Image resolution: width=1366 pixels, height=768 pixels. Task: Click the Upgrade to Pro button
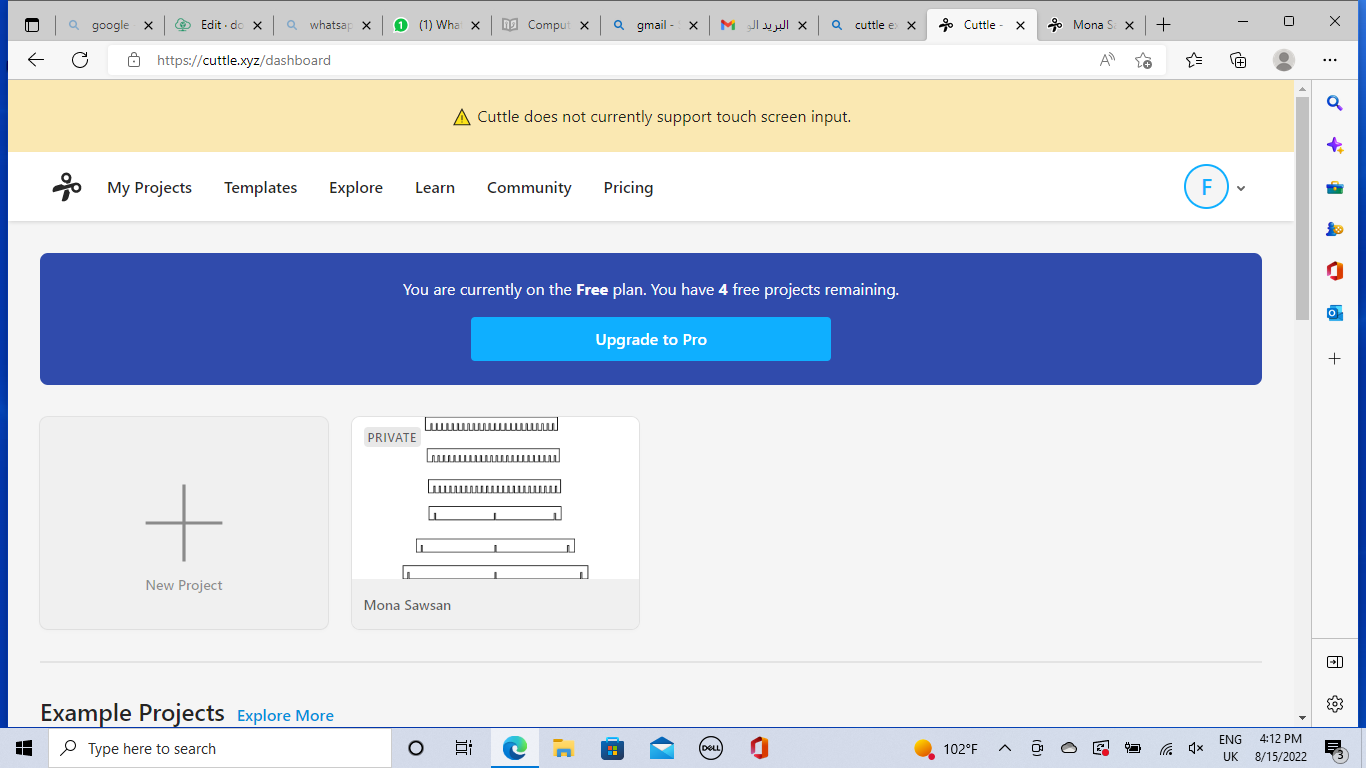pyautogui.click(x=650, y=339)
